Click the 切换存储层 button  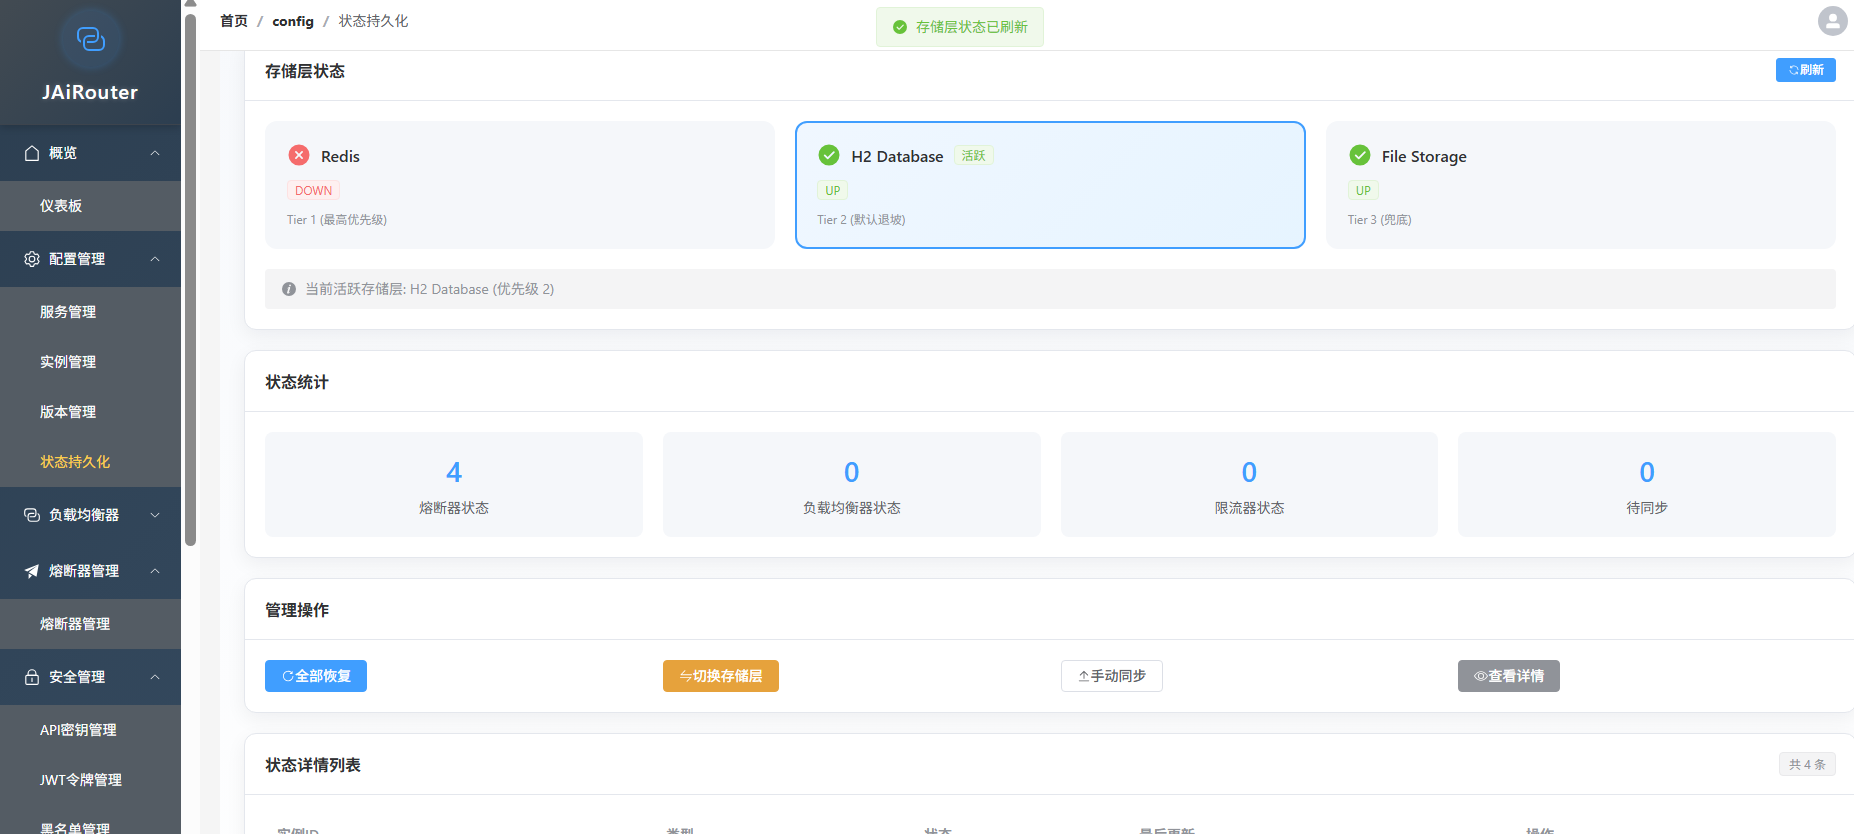click(x=720, y=676)
